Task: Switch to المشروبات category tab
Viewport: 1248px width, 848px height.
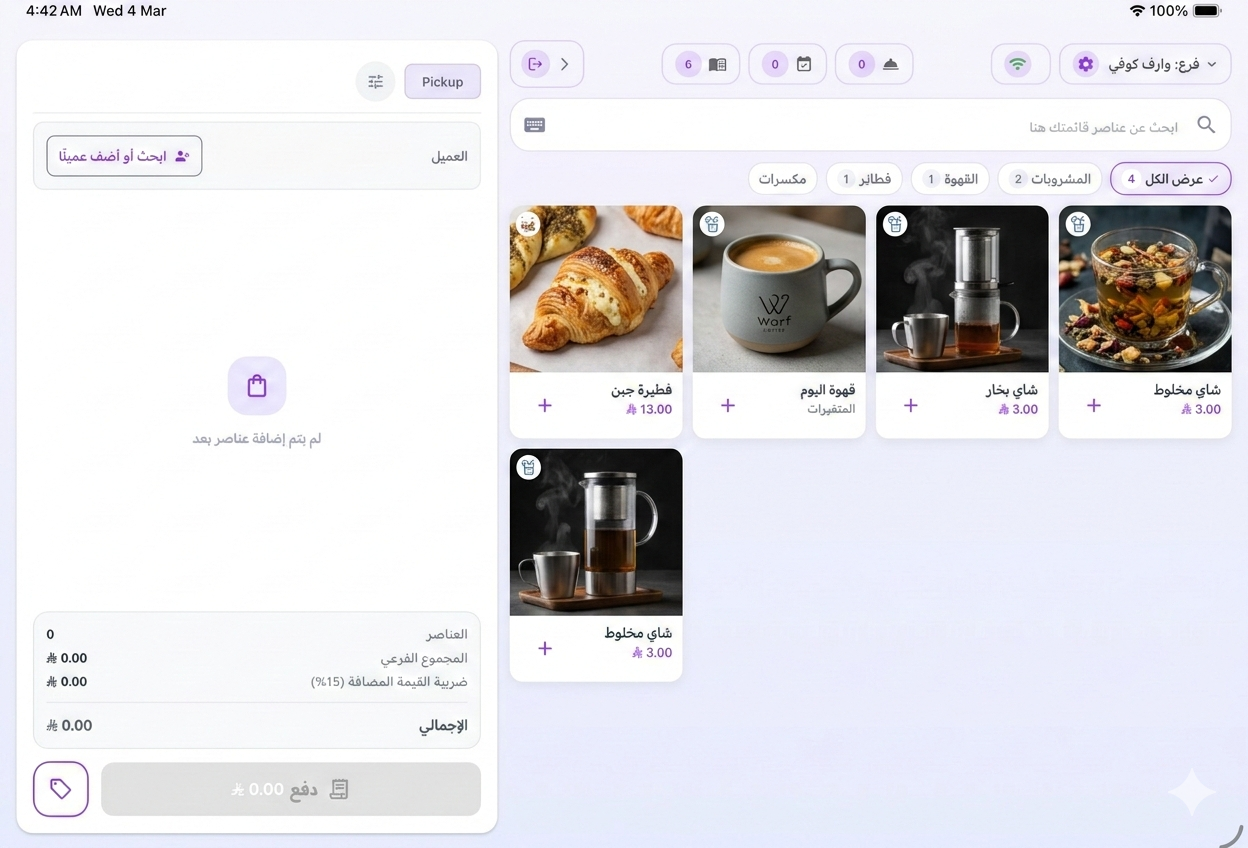Action: pos(1050,179)
